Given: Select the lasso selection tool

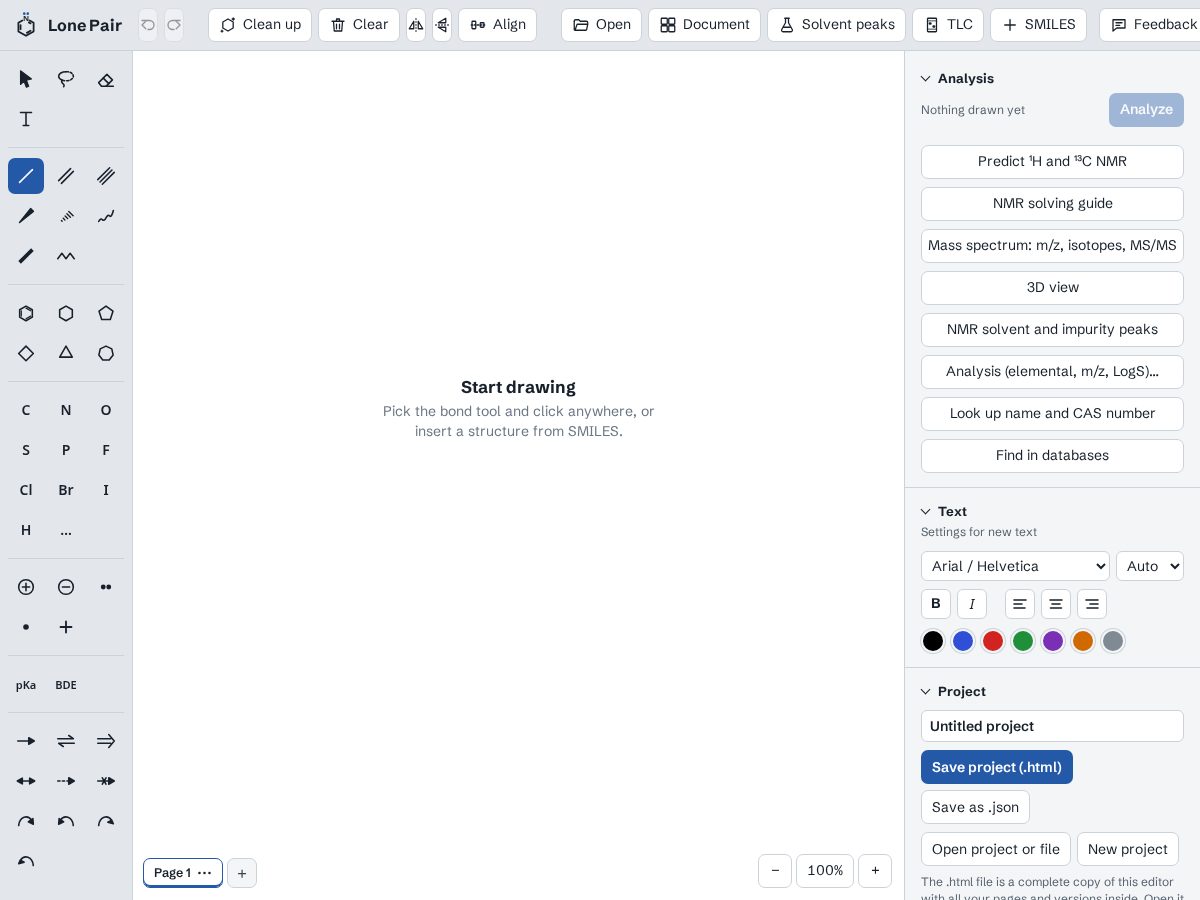Looking at the screenshot, I should click(66, 79).
